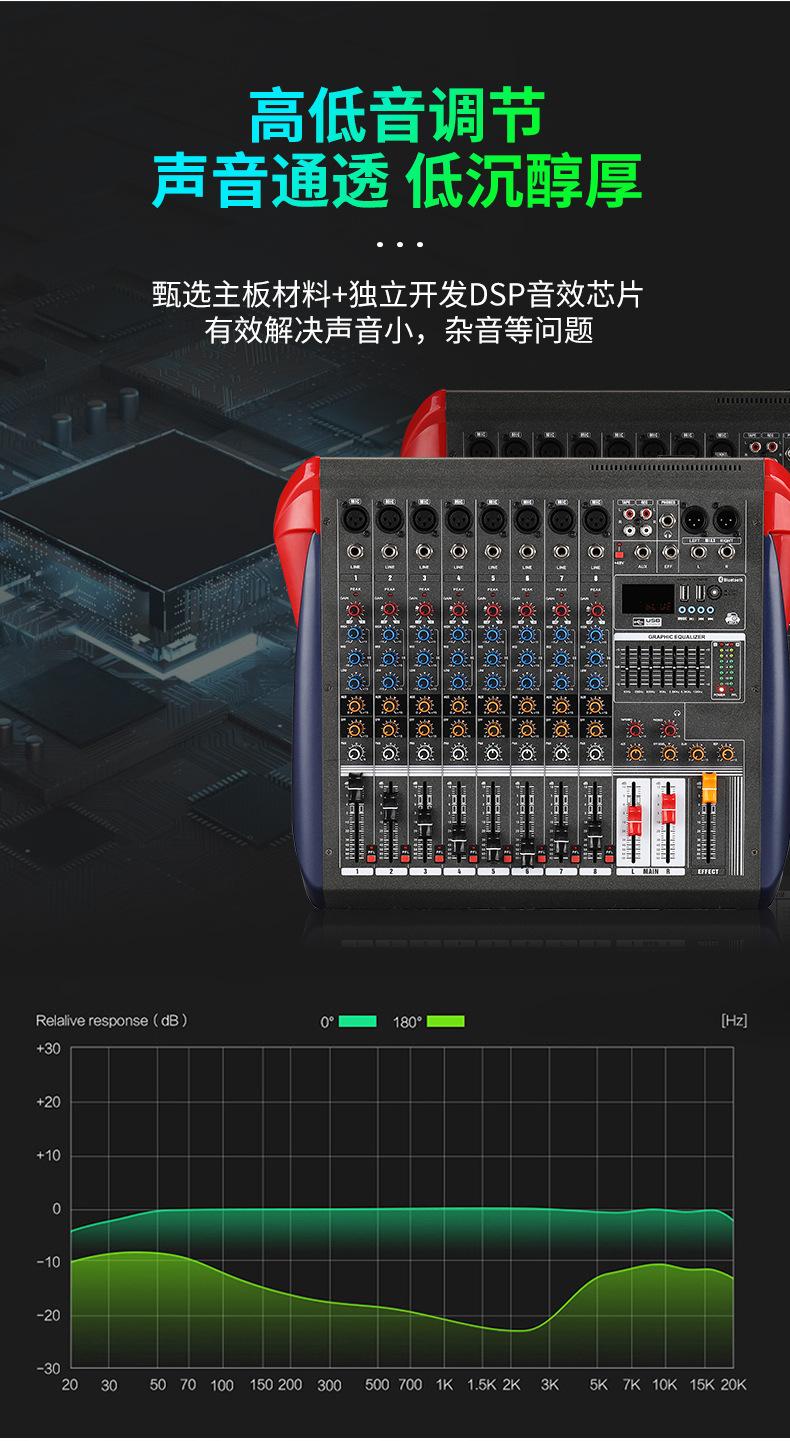
Task: Click the orange EFFECT fader
Action: (709, 788)
